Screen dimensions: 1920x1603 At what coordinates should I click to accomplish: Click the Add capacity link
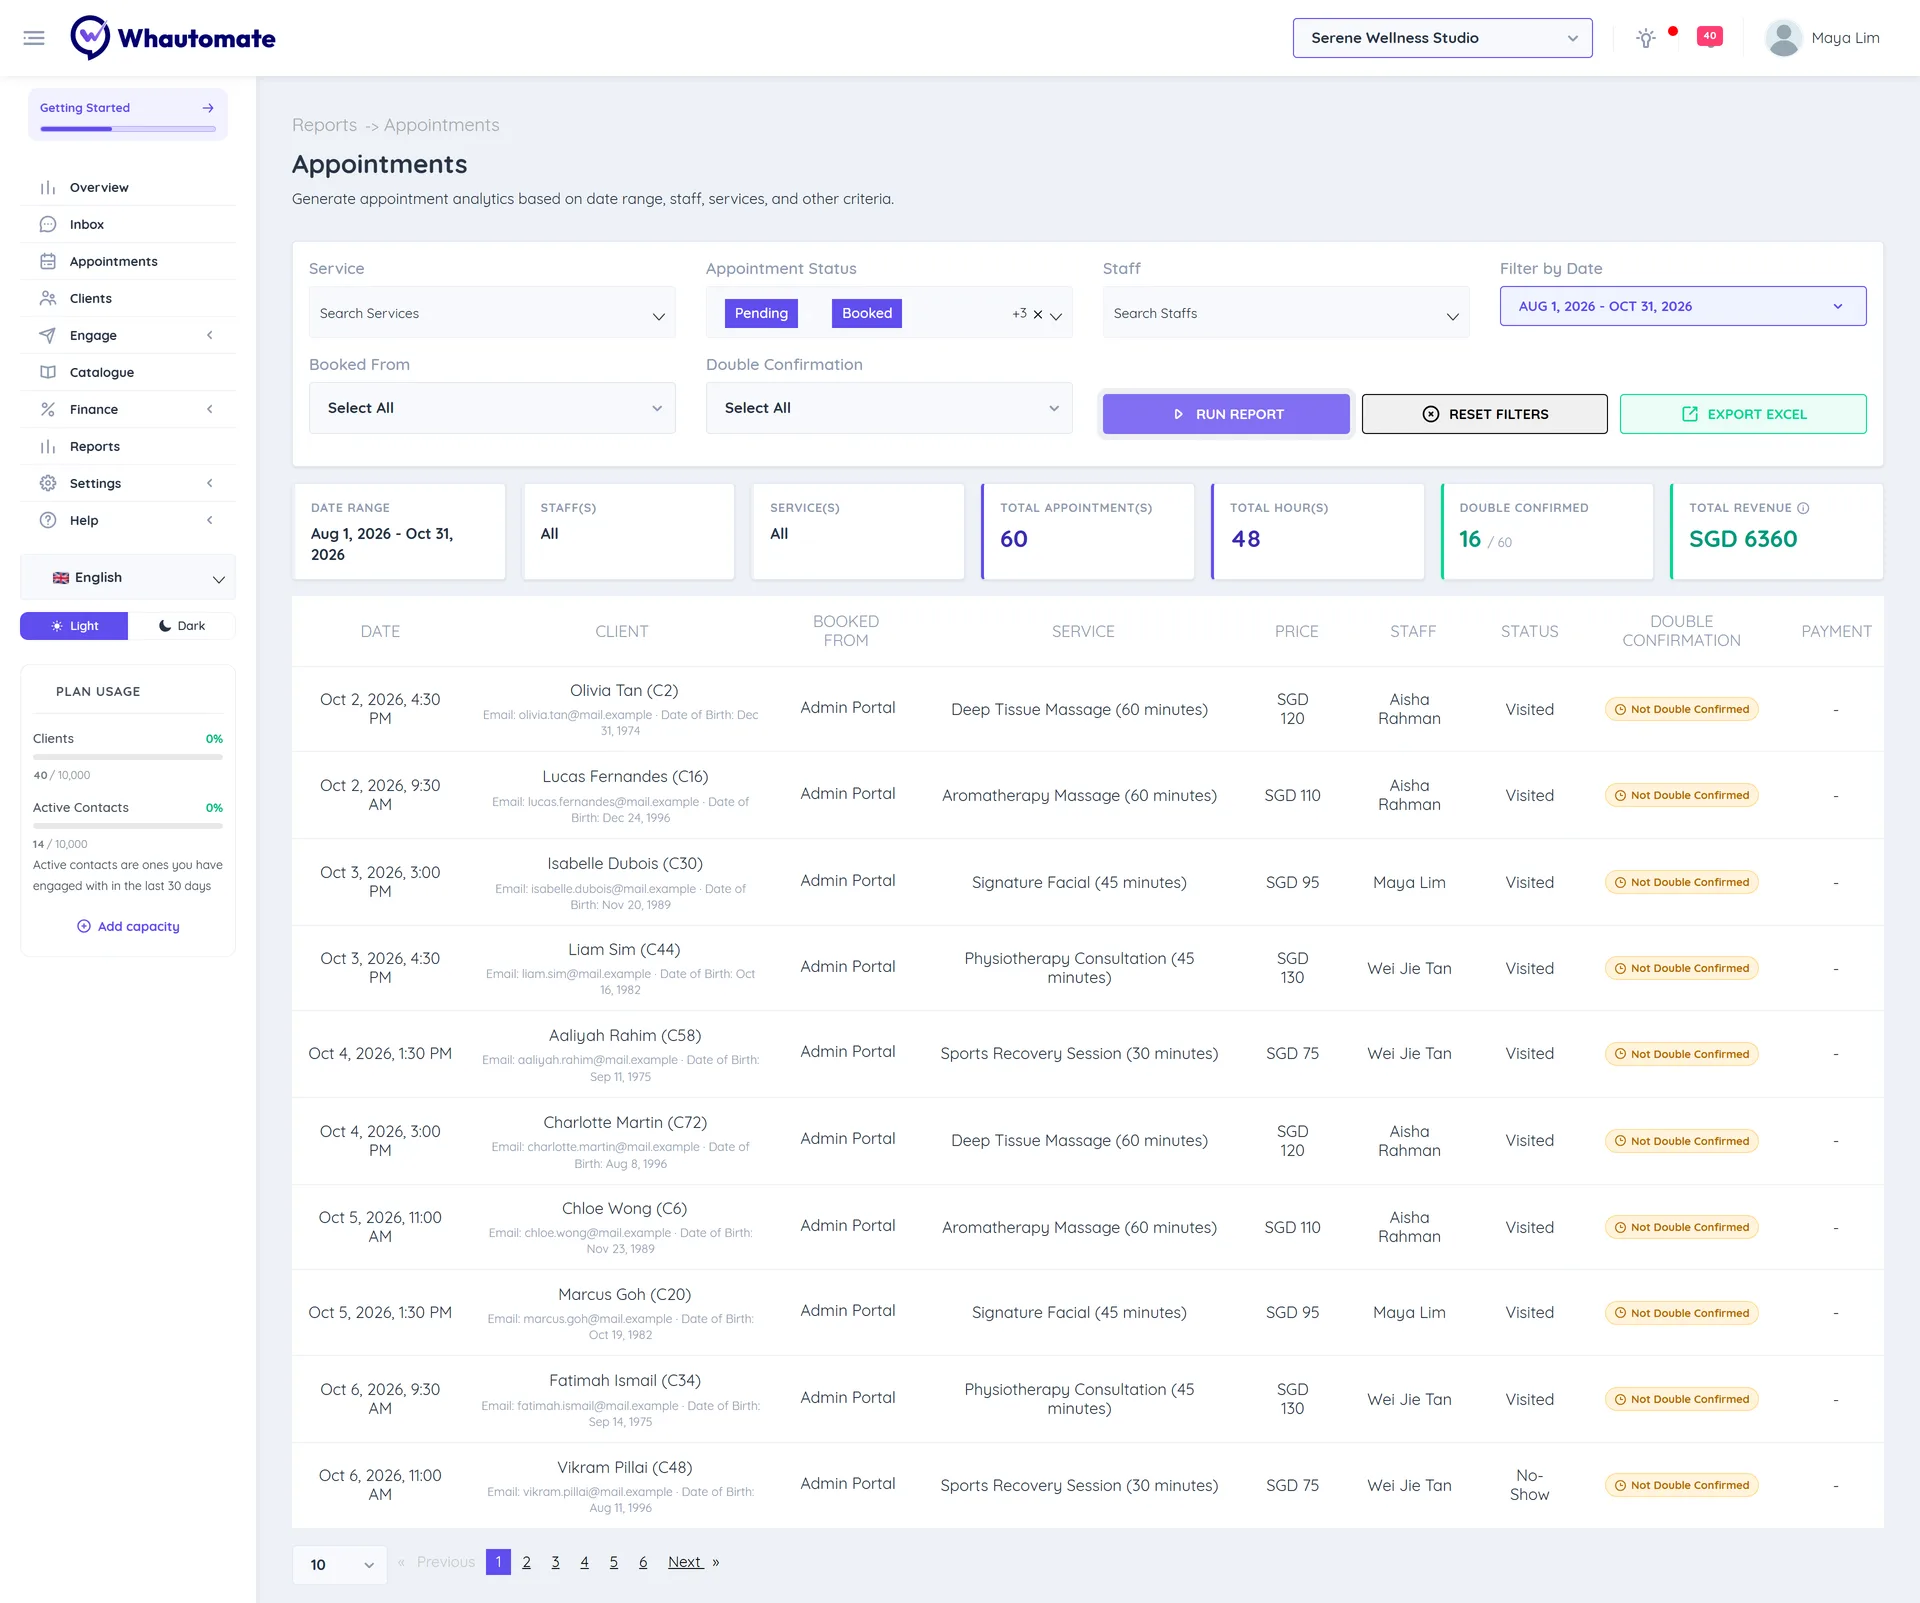128,927
